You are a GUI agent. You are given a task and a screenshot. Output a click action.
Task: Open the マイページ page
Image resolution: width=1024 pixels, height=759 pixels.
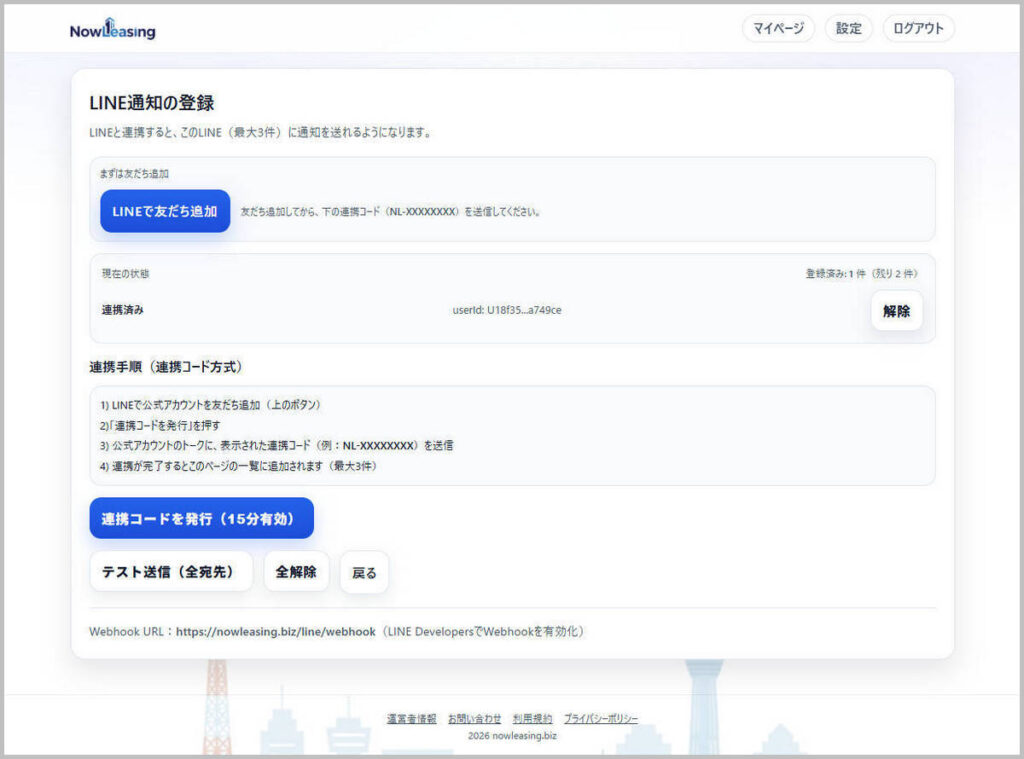(x=778, y=29)
